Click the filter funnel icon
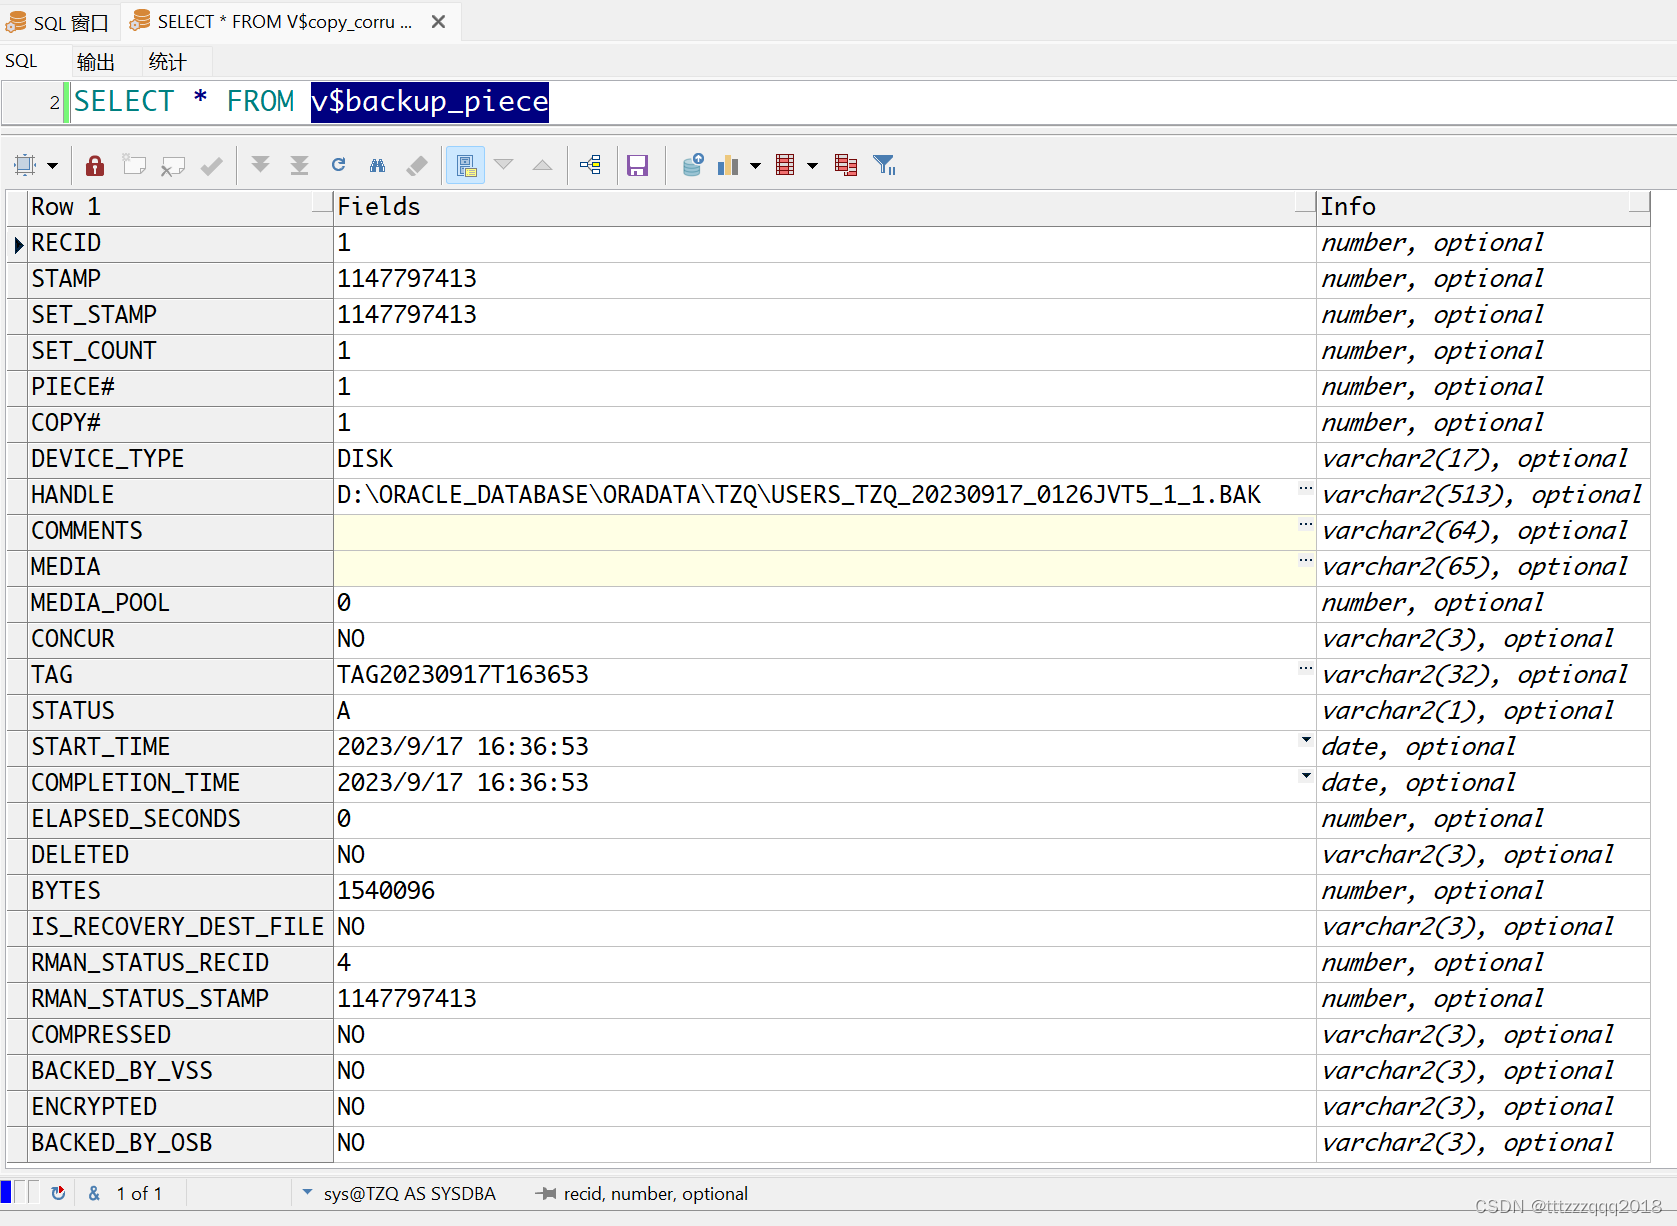This screenshot has height=1226, width=1677. [884, 165]
